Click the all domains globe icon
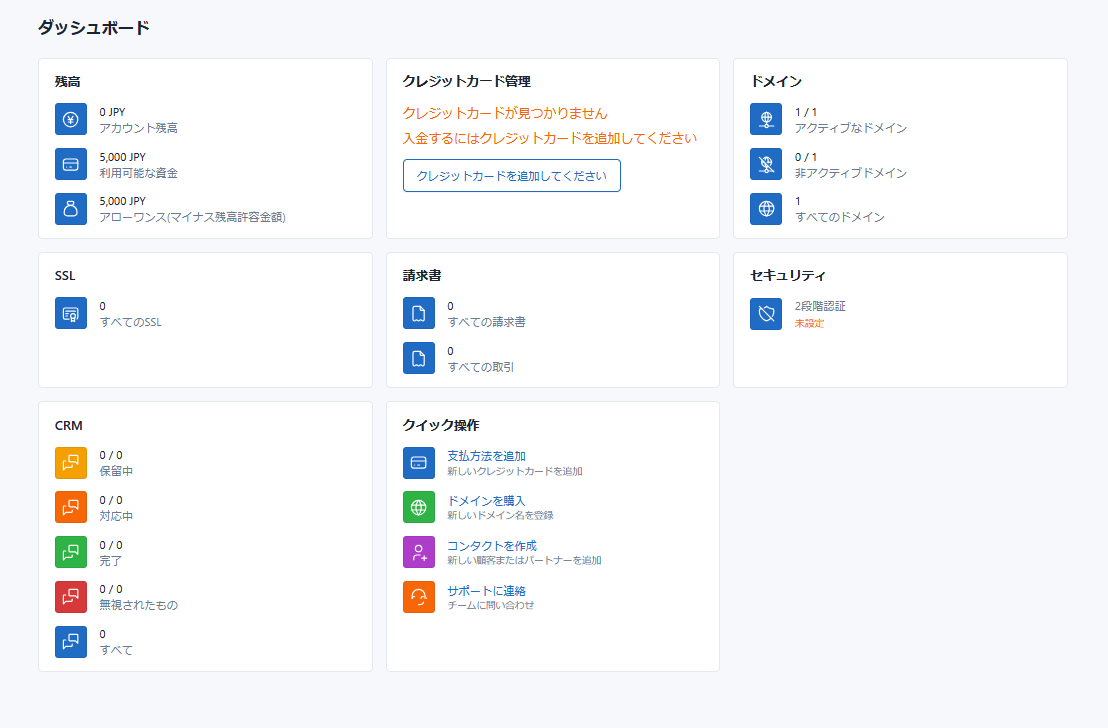 tap(766, 209)
